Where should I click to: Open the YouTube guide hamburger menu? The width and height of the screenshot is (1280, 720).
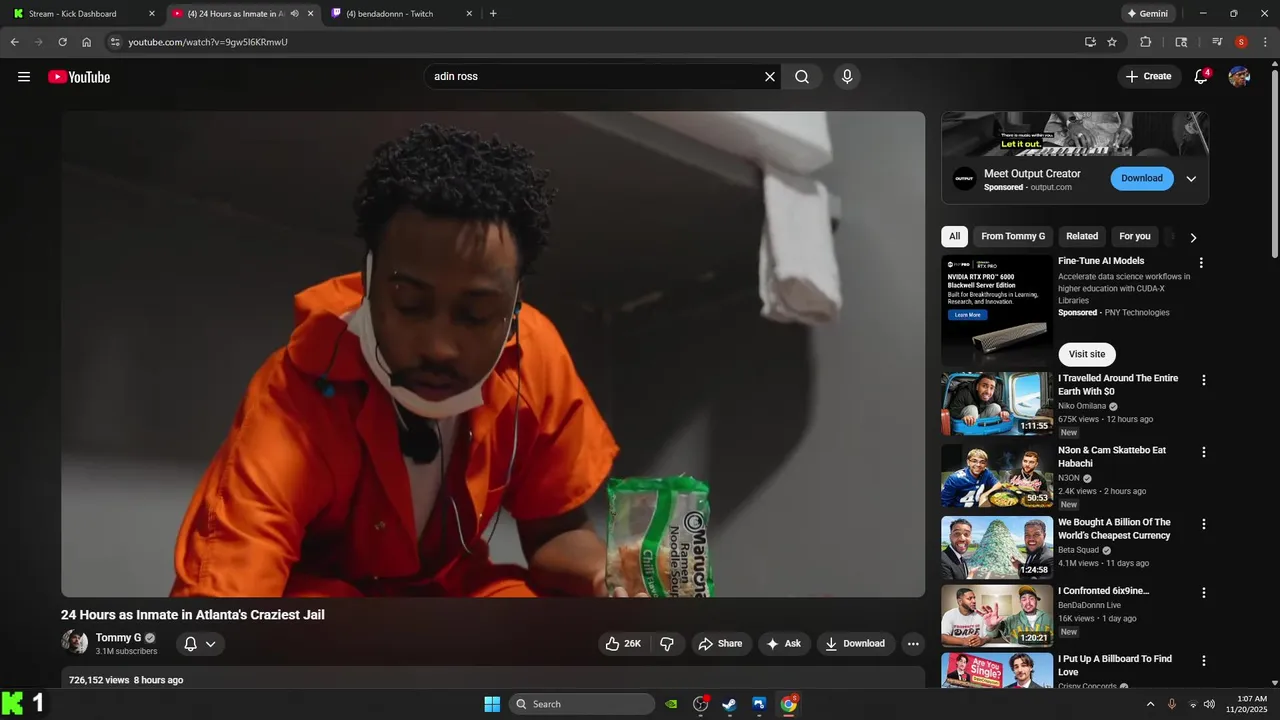(24, 77)
